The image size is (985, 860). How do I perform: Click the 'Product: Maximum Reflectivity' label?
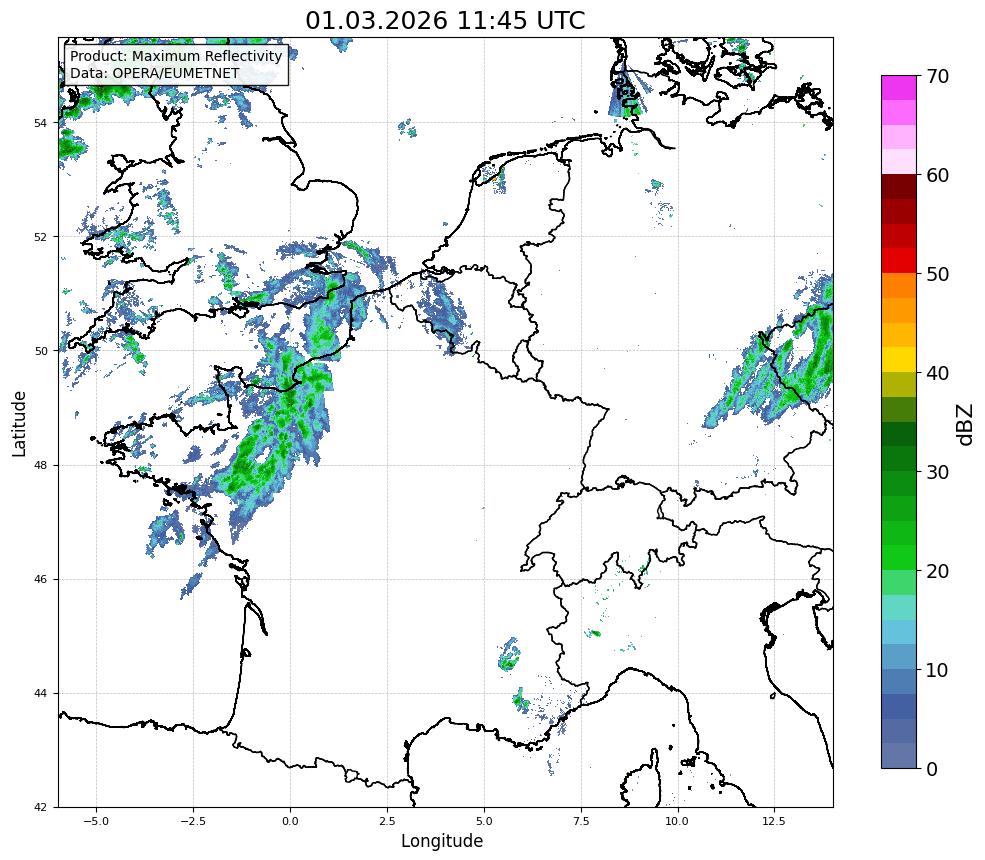176,56
